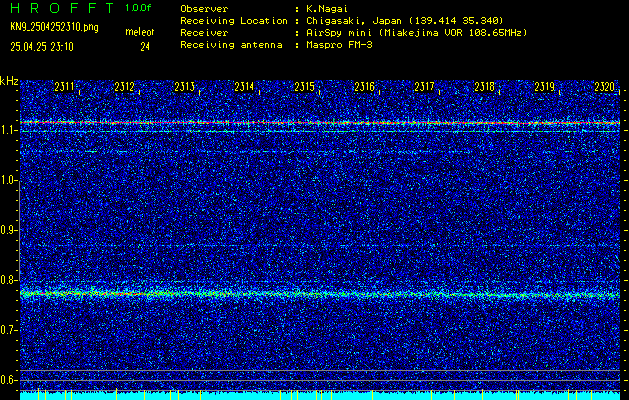This screenshot has width=629, height=400.
Task: Click the Receiving Location label
Action: tap(234, 21)
